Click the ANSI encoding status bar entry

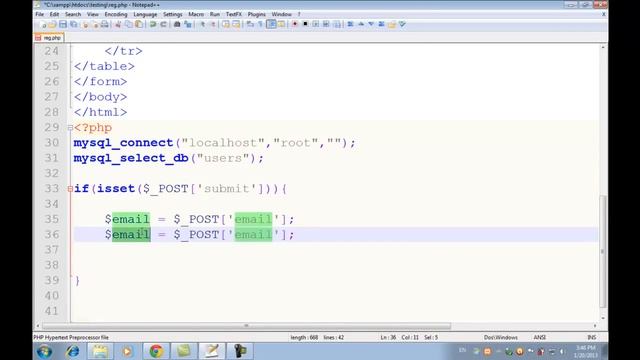540,338
